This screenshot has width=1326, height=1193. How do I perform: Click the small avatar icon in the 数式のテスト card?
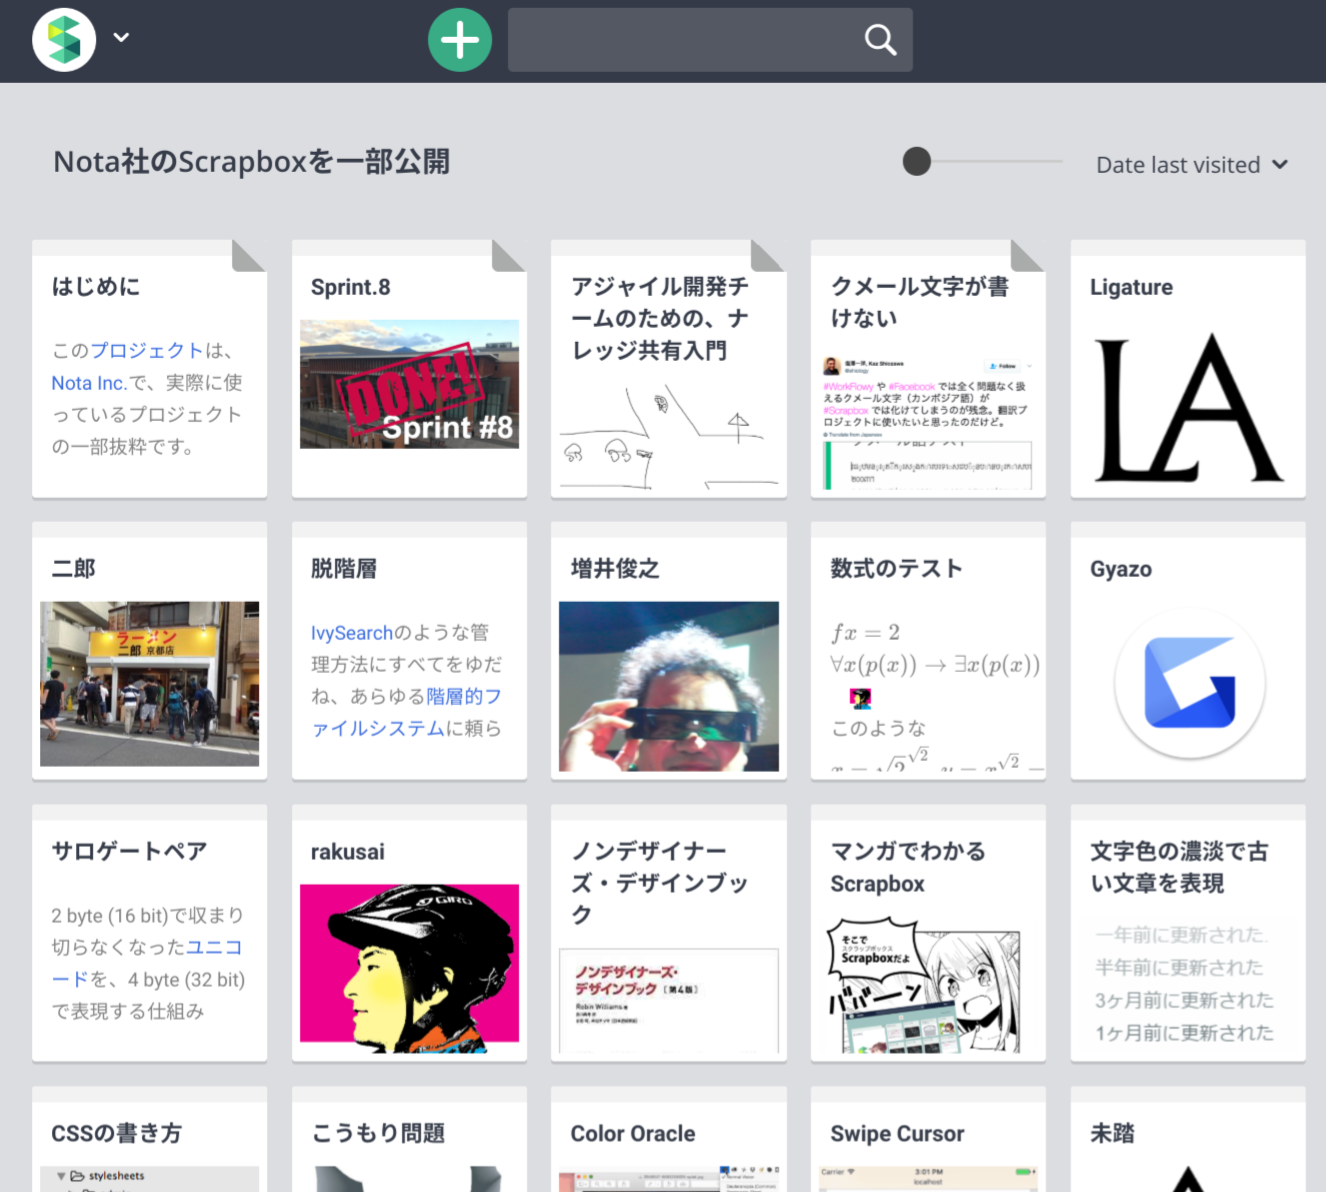[x=860, y=698]
